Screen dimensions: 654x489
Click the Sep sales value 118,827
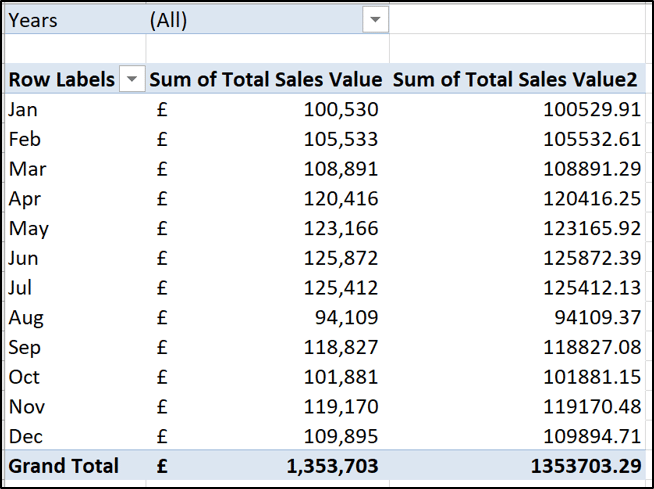342,347
